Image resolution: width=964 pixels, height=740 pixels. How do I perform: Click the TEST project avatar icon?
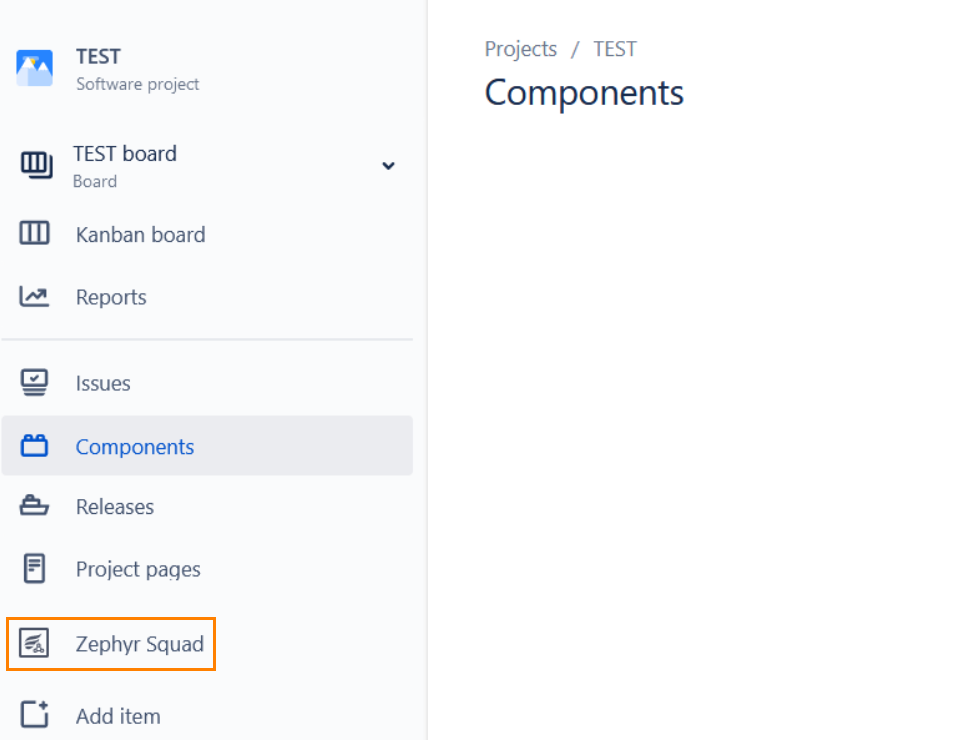click(34, 68)
